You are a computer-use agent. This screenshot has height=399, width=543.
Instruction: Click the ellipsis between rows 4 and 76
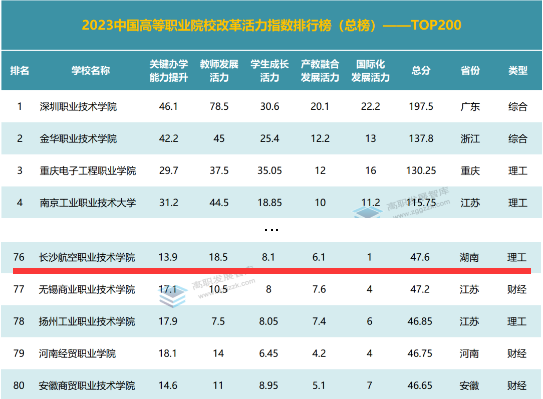[271, 230]
